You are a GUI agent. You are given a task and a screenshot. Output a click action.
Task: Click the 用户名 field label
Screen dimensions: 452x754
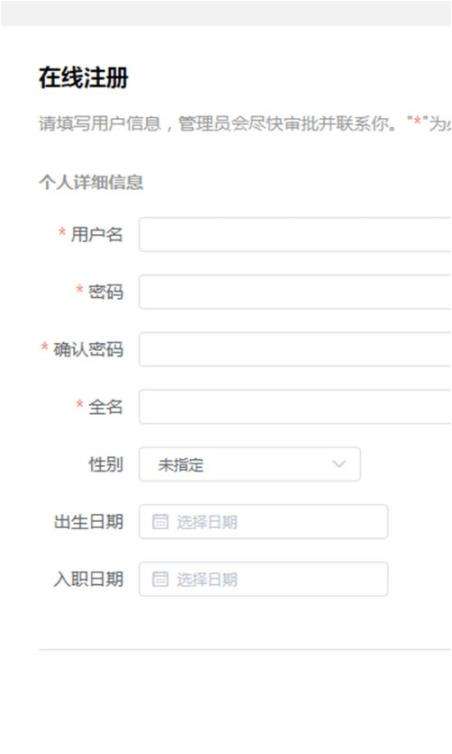pos(97,234)
